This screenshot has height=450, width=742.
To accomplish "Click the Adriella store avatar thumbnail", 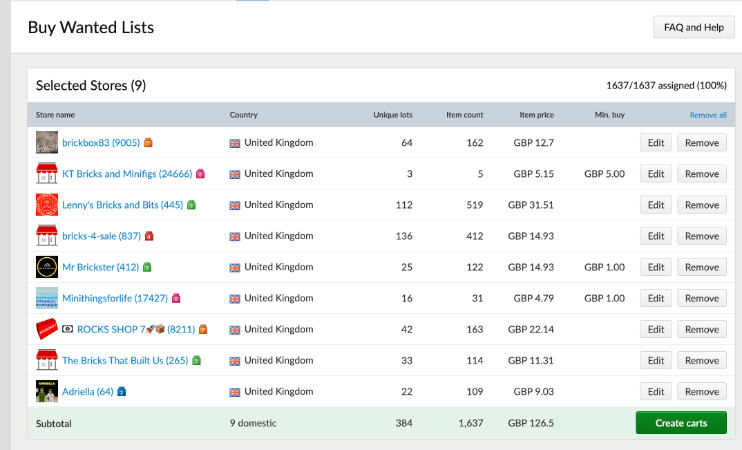I will pyautogui.click(x=47, y=391).
